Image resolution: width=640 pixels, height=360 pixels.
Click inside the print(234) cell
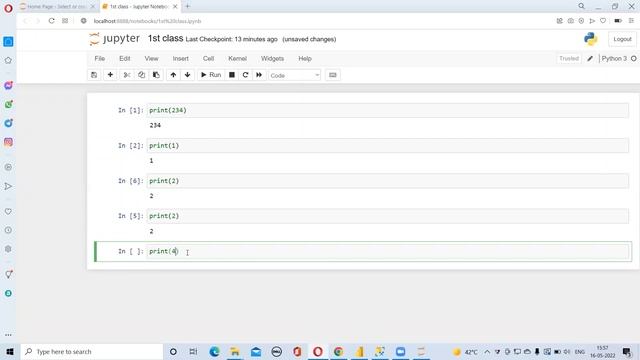[388, 110]
